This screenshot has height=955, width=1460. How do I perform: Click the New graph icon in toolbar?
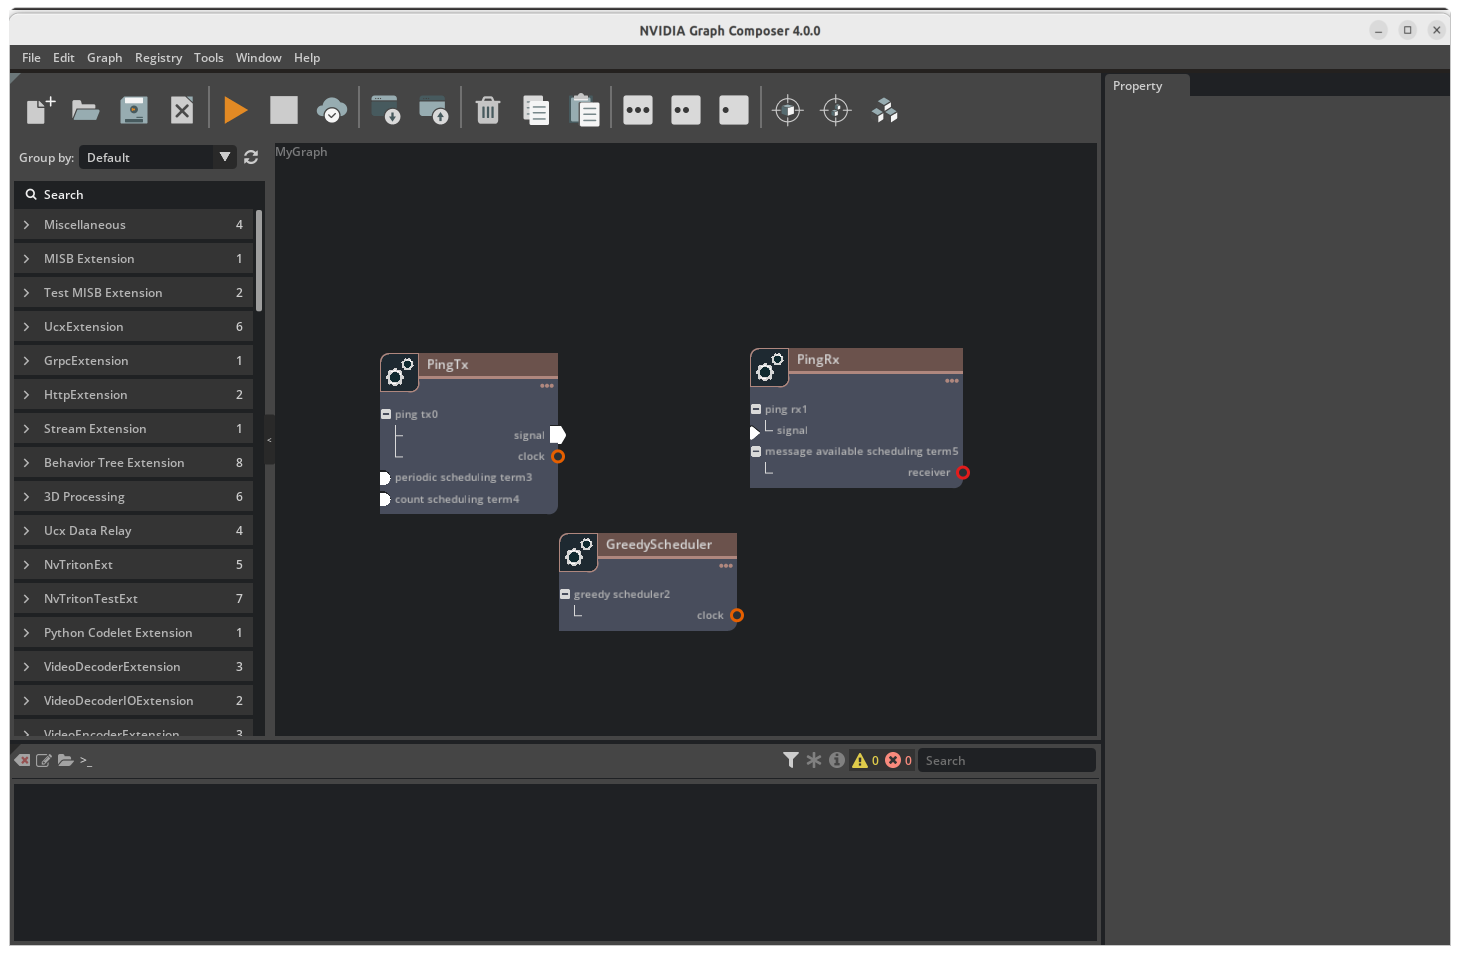[x=40, y=110]
